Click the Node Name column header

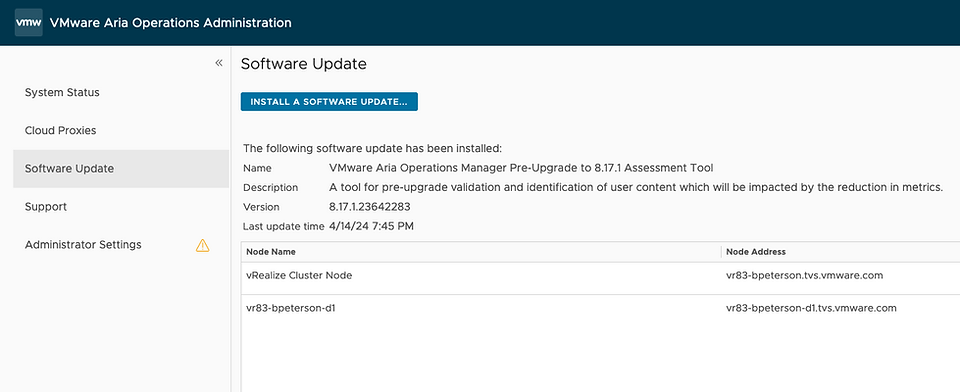click(x=271, y=252)
